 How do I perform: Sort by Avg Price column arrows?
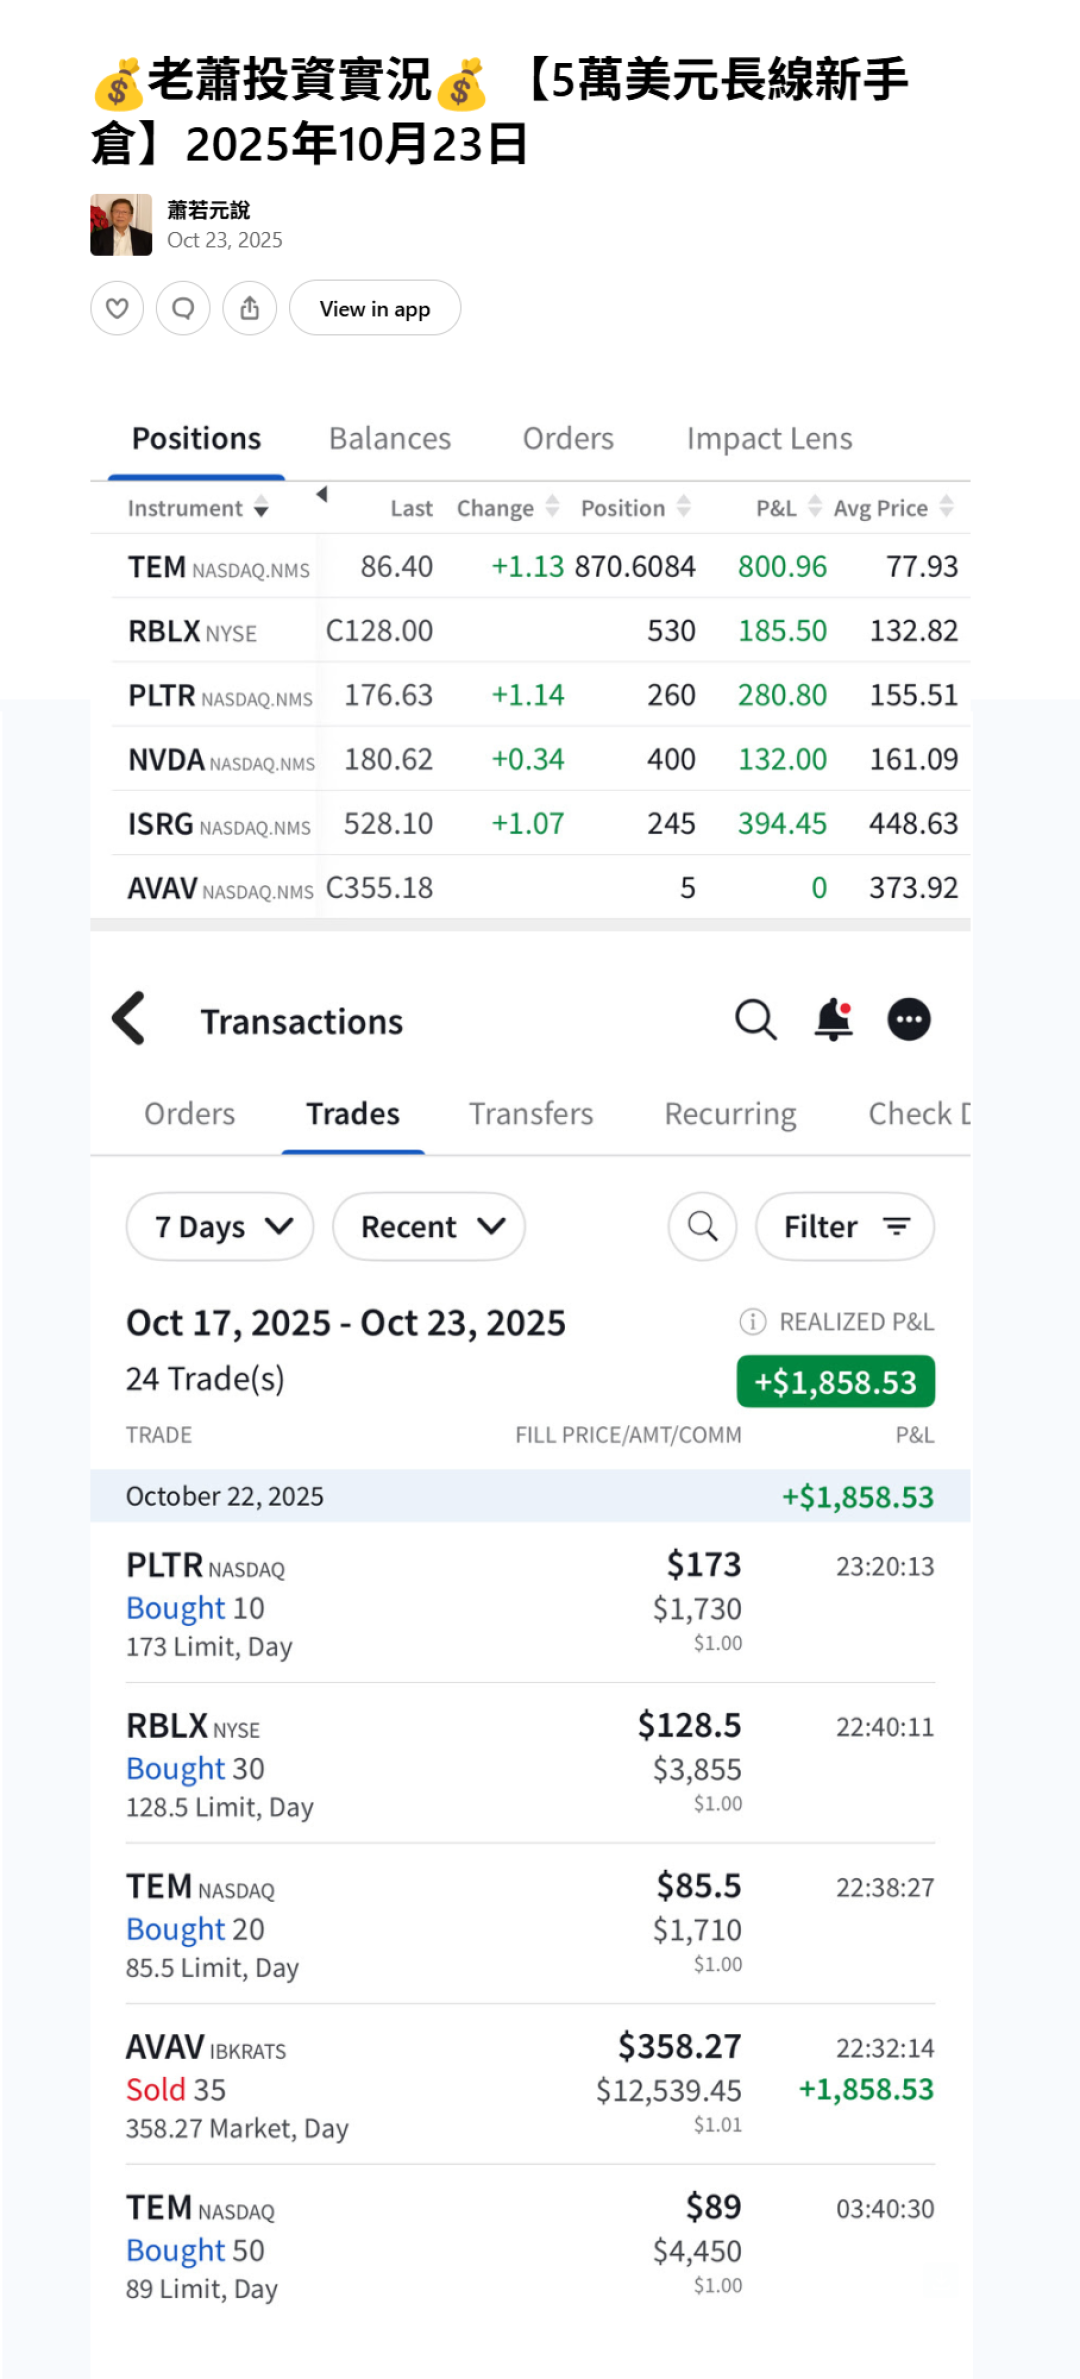946,507
